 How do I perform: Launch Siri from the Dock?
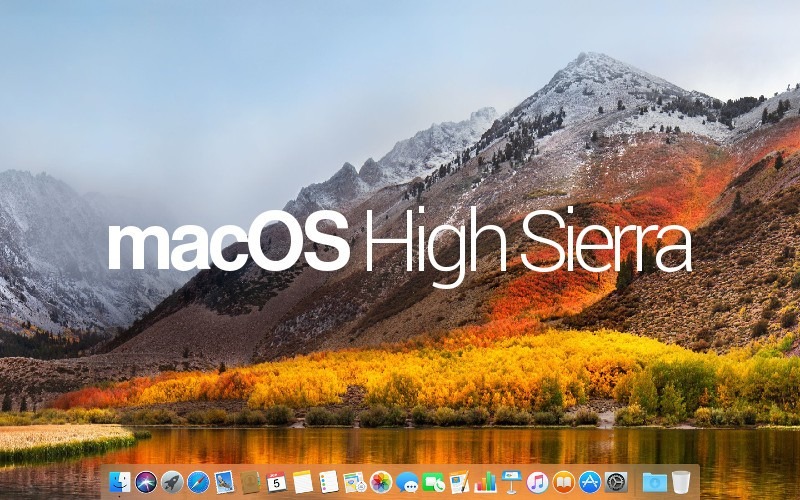146,482
